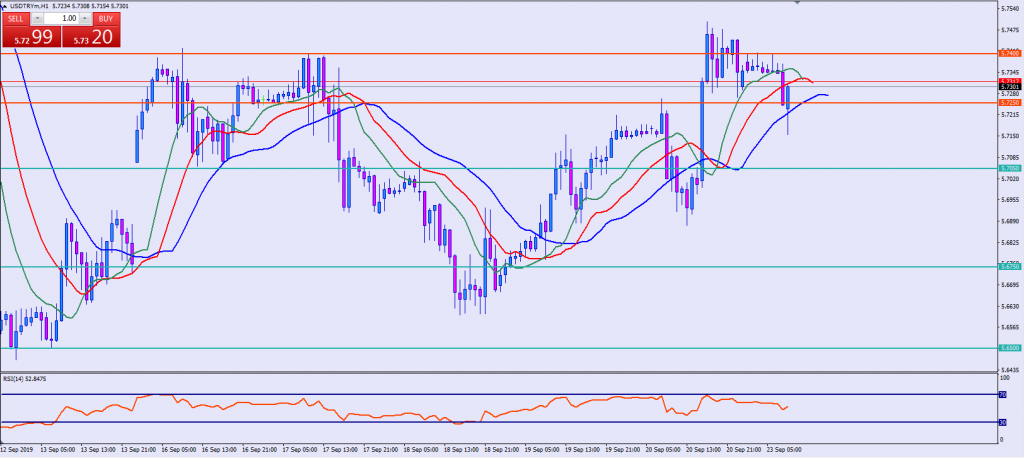The width and height of the screenshot is (1024, 458).
Task: Collapse the one-click trading panel arrow
Action: pyautogui.click(x=4, y=6)
